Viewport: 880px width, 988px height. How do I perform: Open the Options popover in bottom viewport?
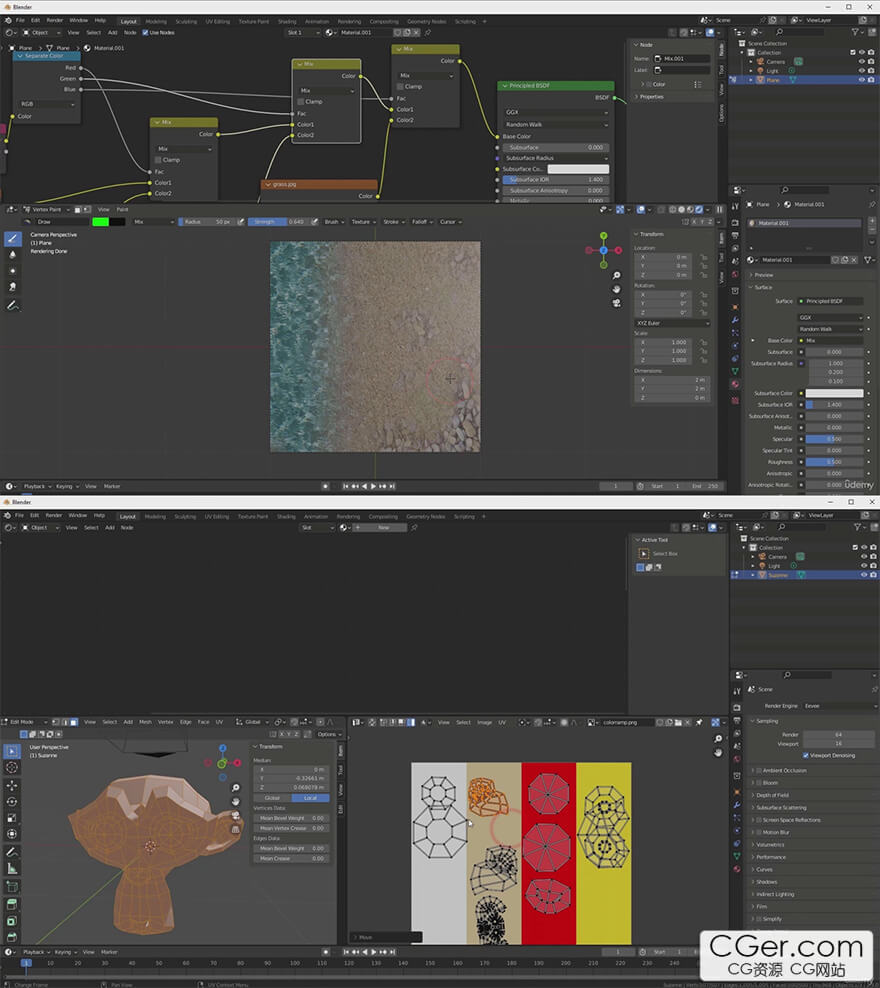329,734
